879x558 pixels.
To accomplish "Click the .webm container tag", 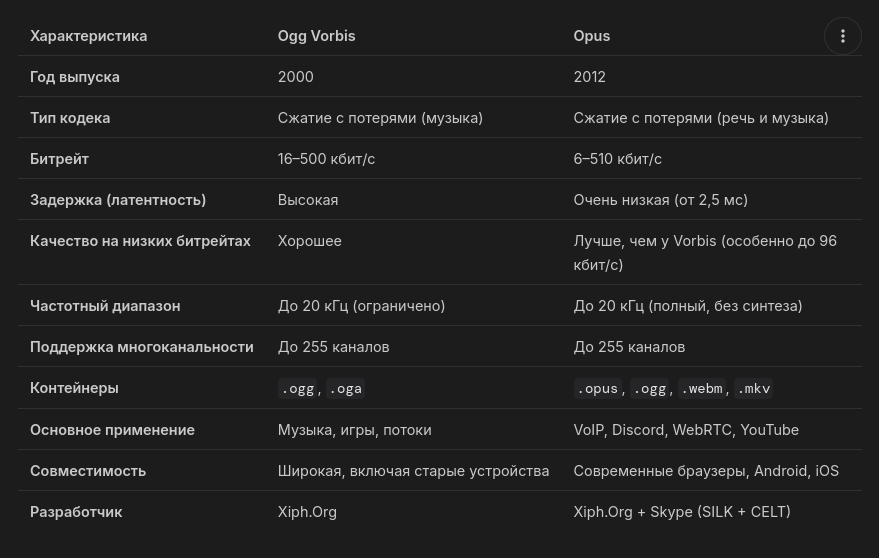I will (x=701, y=389).
